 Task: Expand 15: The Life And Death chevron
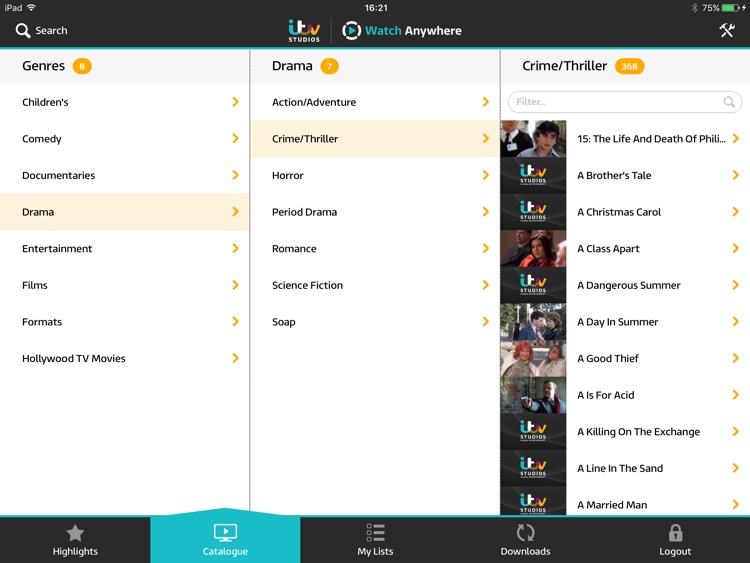point(736,139)
